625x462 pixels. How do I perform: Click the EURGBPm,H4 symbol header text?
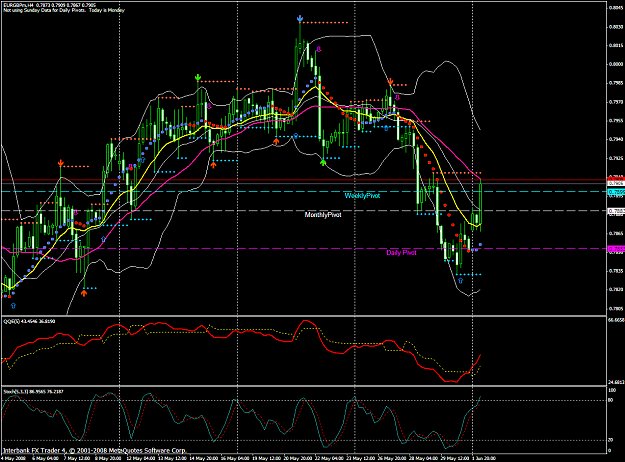tap(18, 6)
